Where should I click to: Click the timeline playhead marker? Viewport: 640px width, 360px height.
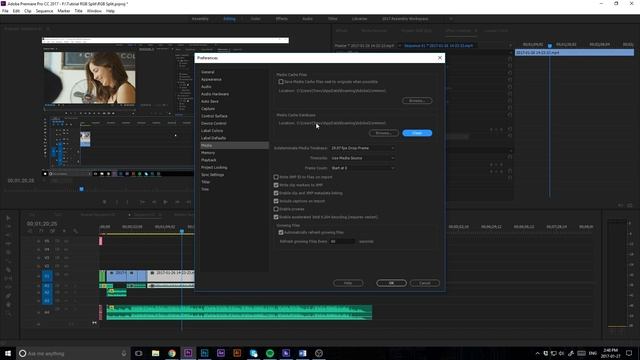tap(182, 231)
